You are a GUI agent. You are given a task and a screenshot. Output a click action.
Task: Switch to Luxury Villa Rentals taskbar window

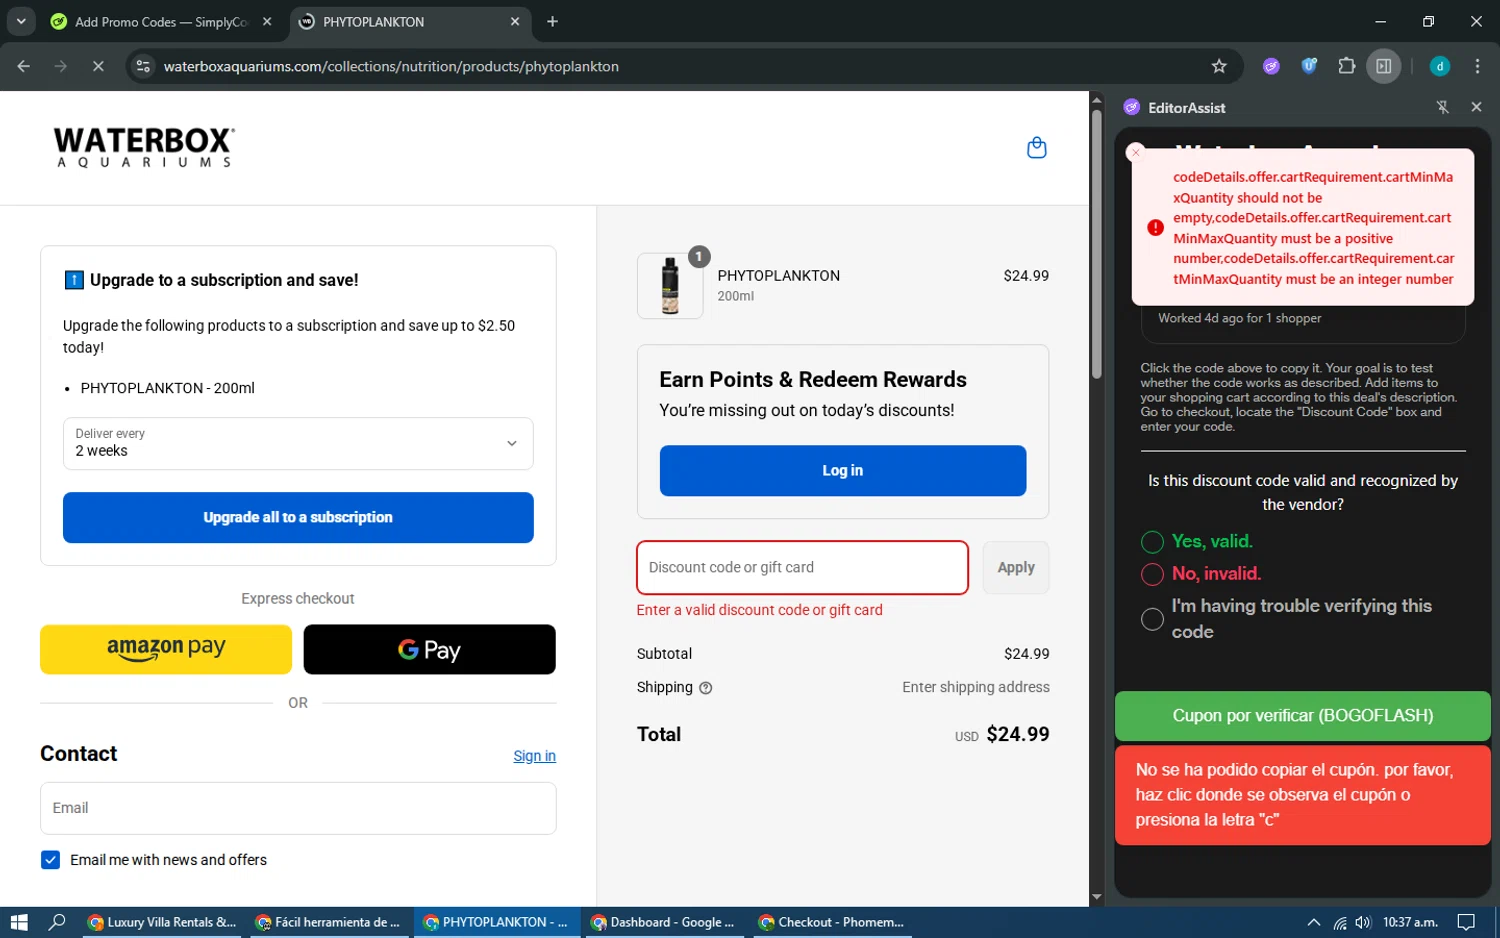point(162,922)
